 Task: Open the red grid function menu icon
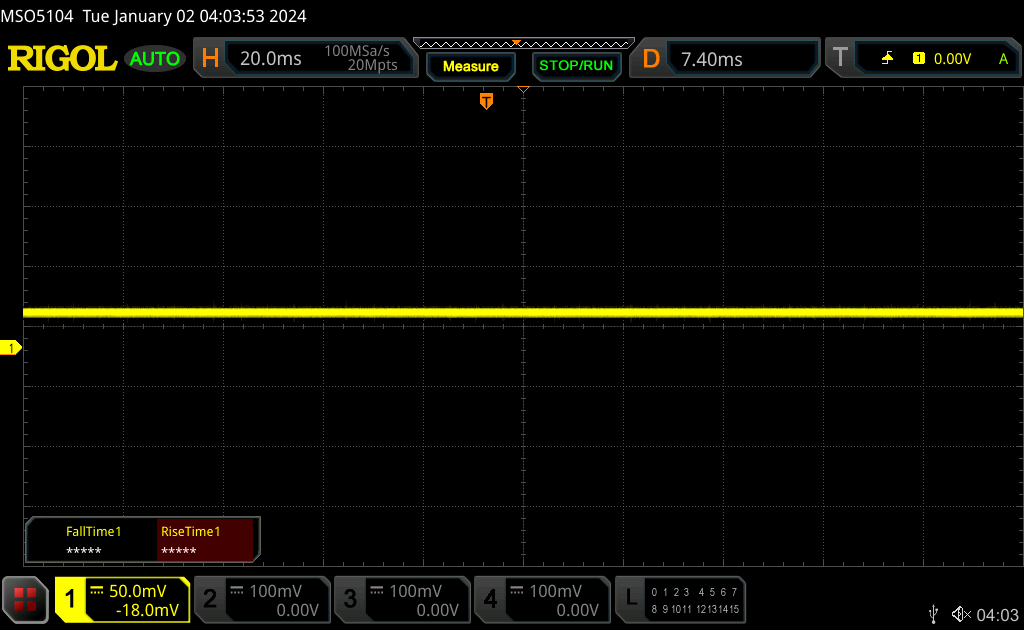click(25, 599)
